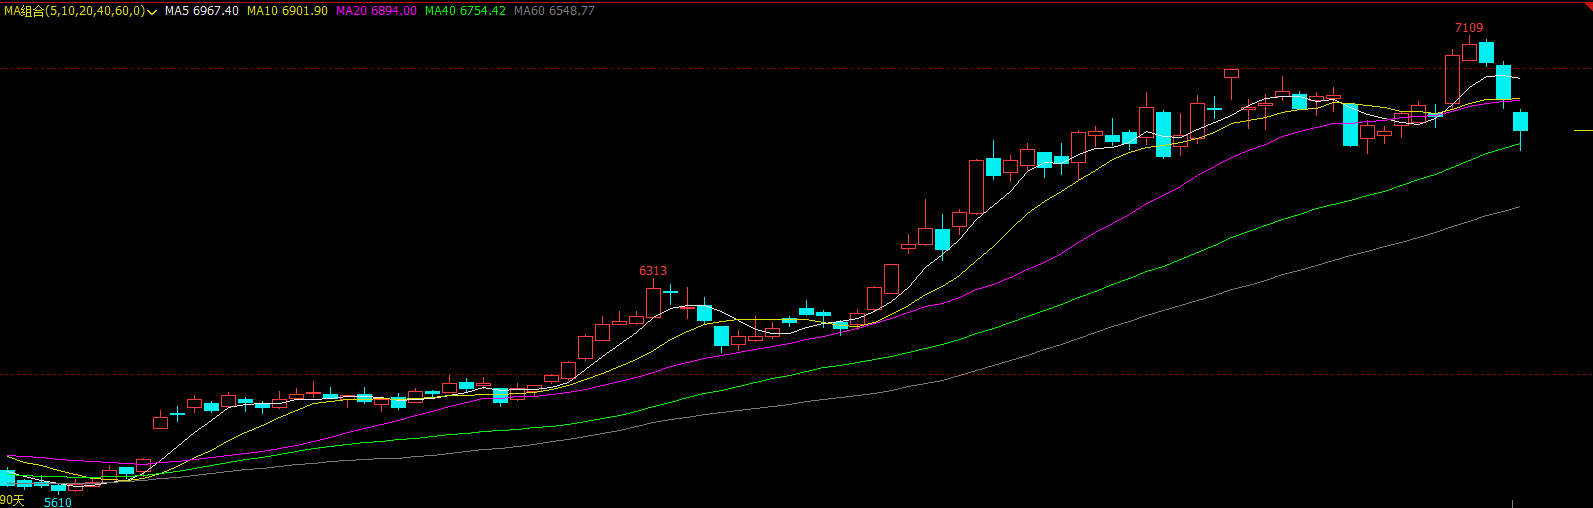
Task: Select the green MA40 6754.42 readout
Action: click(465, 11)
